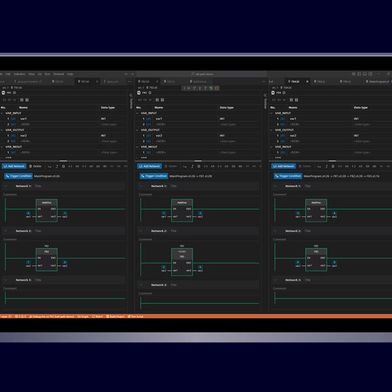Select the Network 3 header in the right pane
Image resolution: width=392 pixels, height=392 pixels.
331,280
